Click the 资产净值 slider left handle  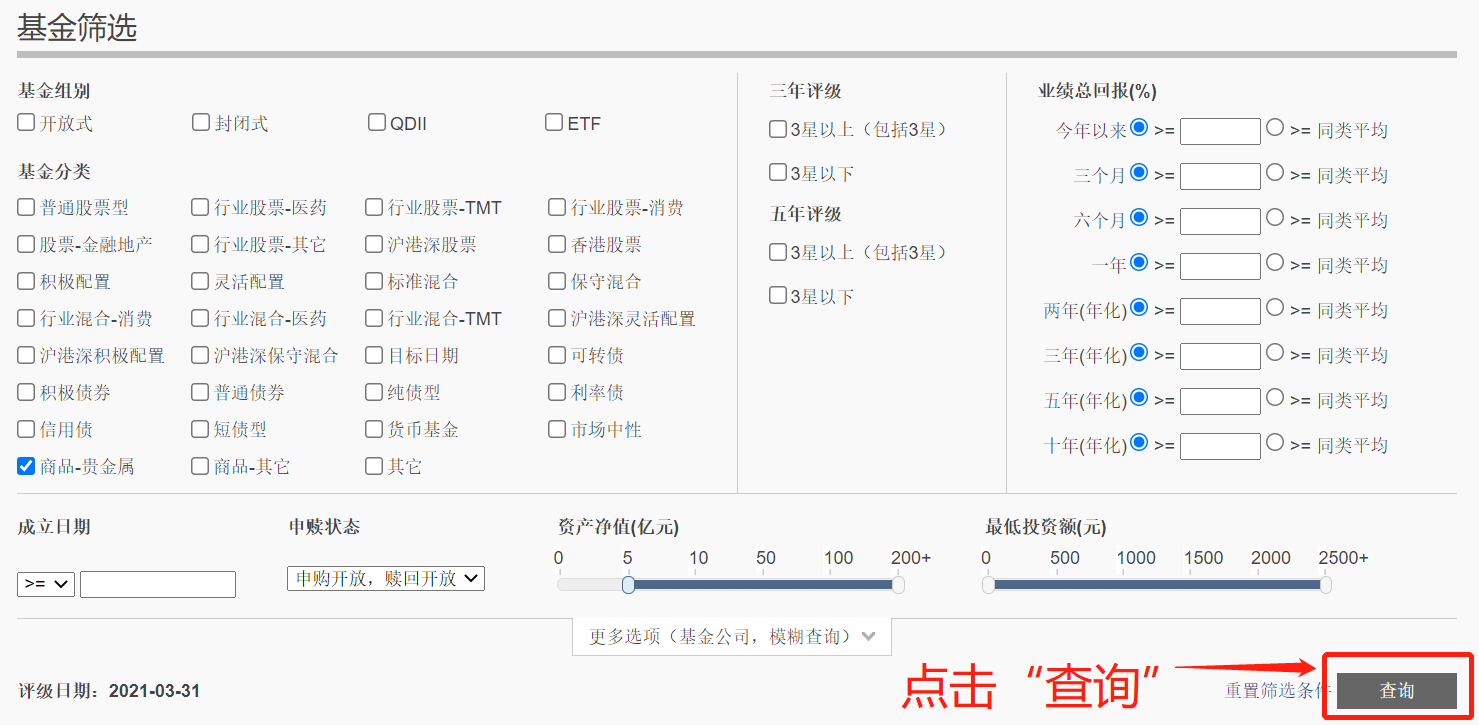click(628, 585)
